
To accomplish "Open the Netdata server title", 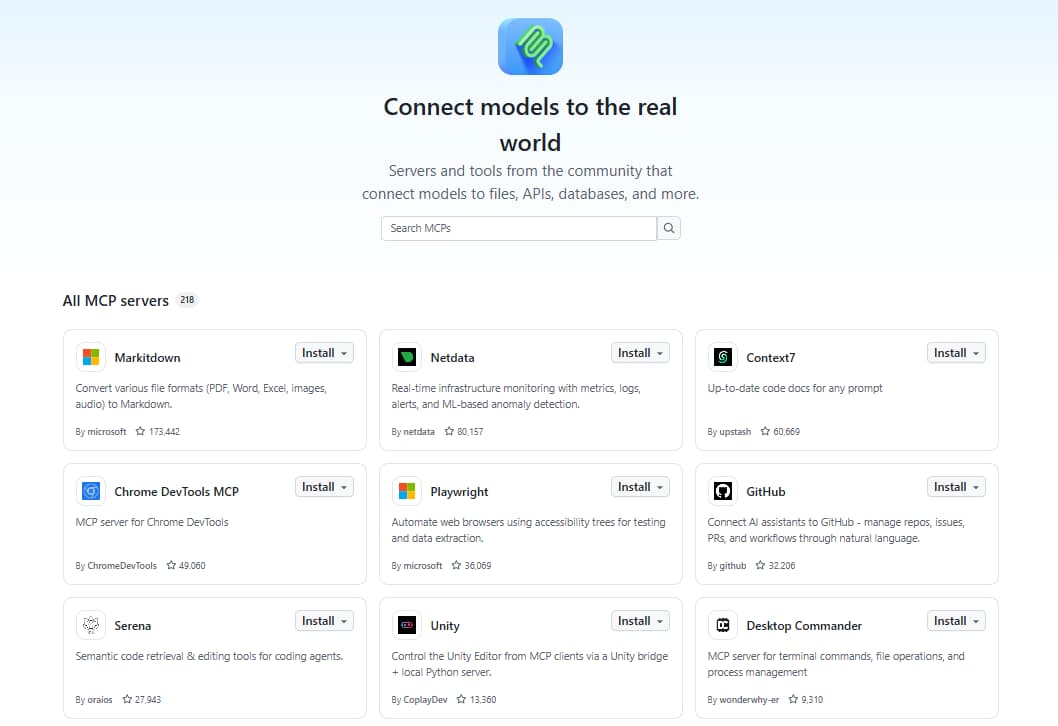I will tap(452, 358).
